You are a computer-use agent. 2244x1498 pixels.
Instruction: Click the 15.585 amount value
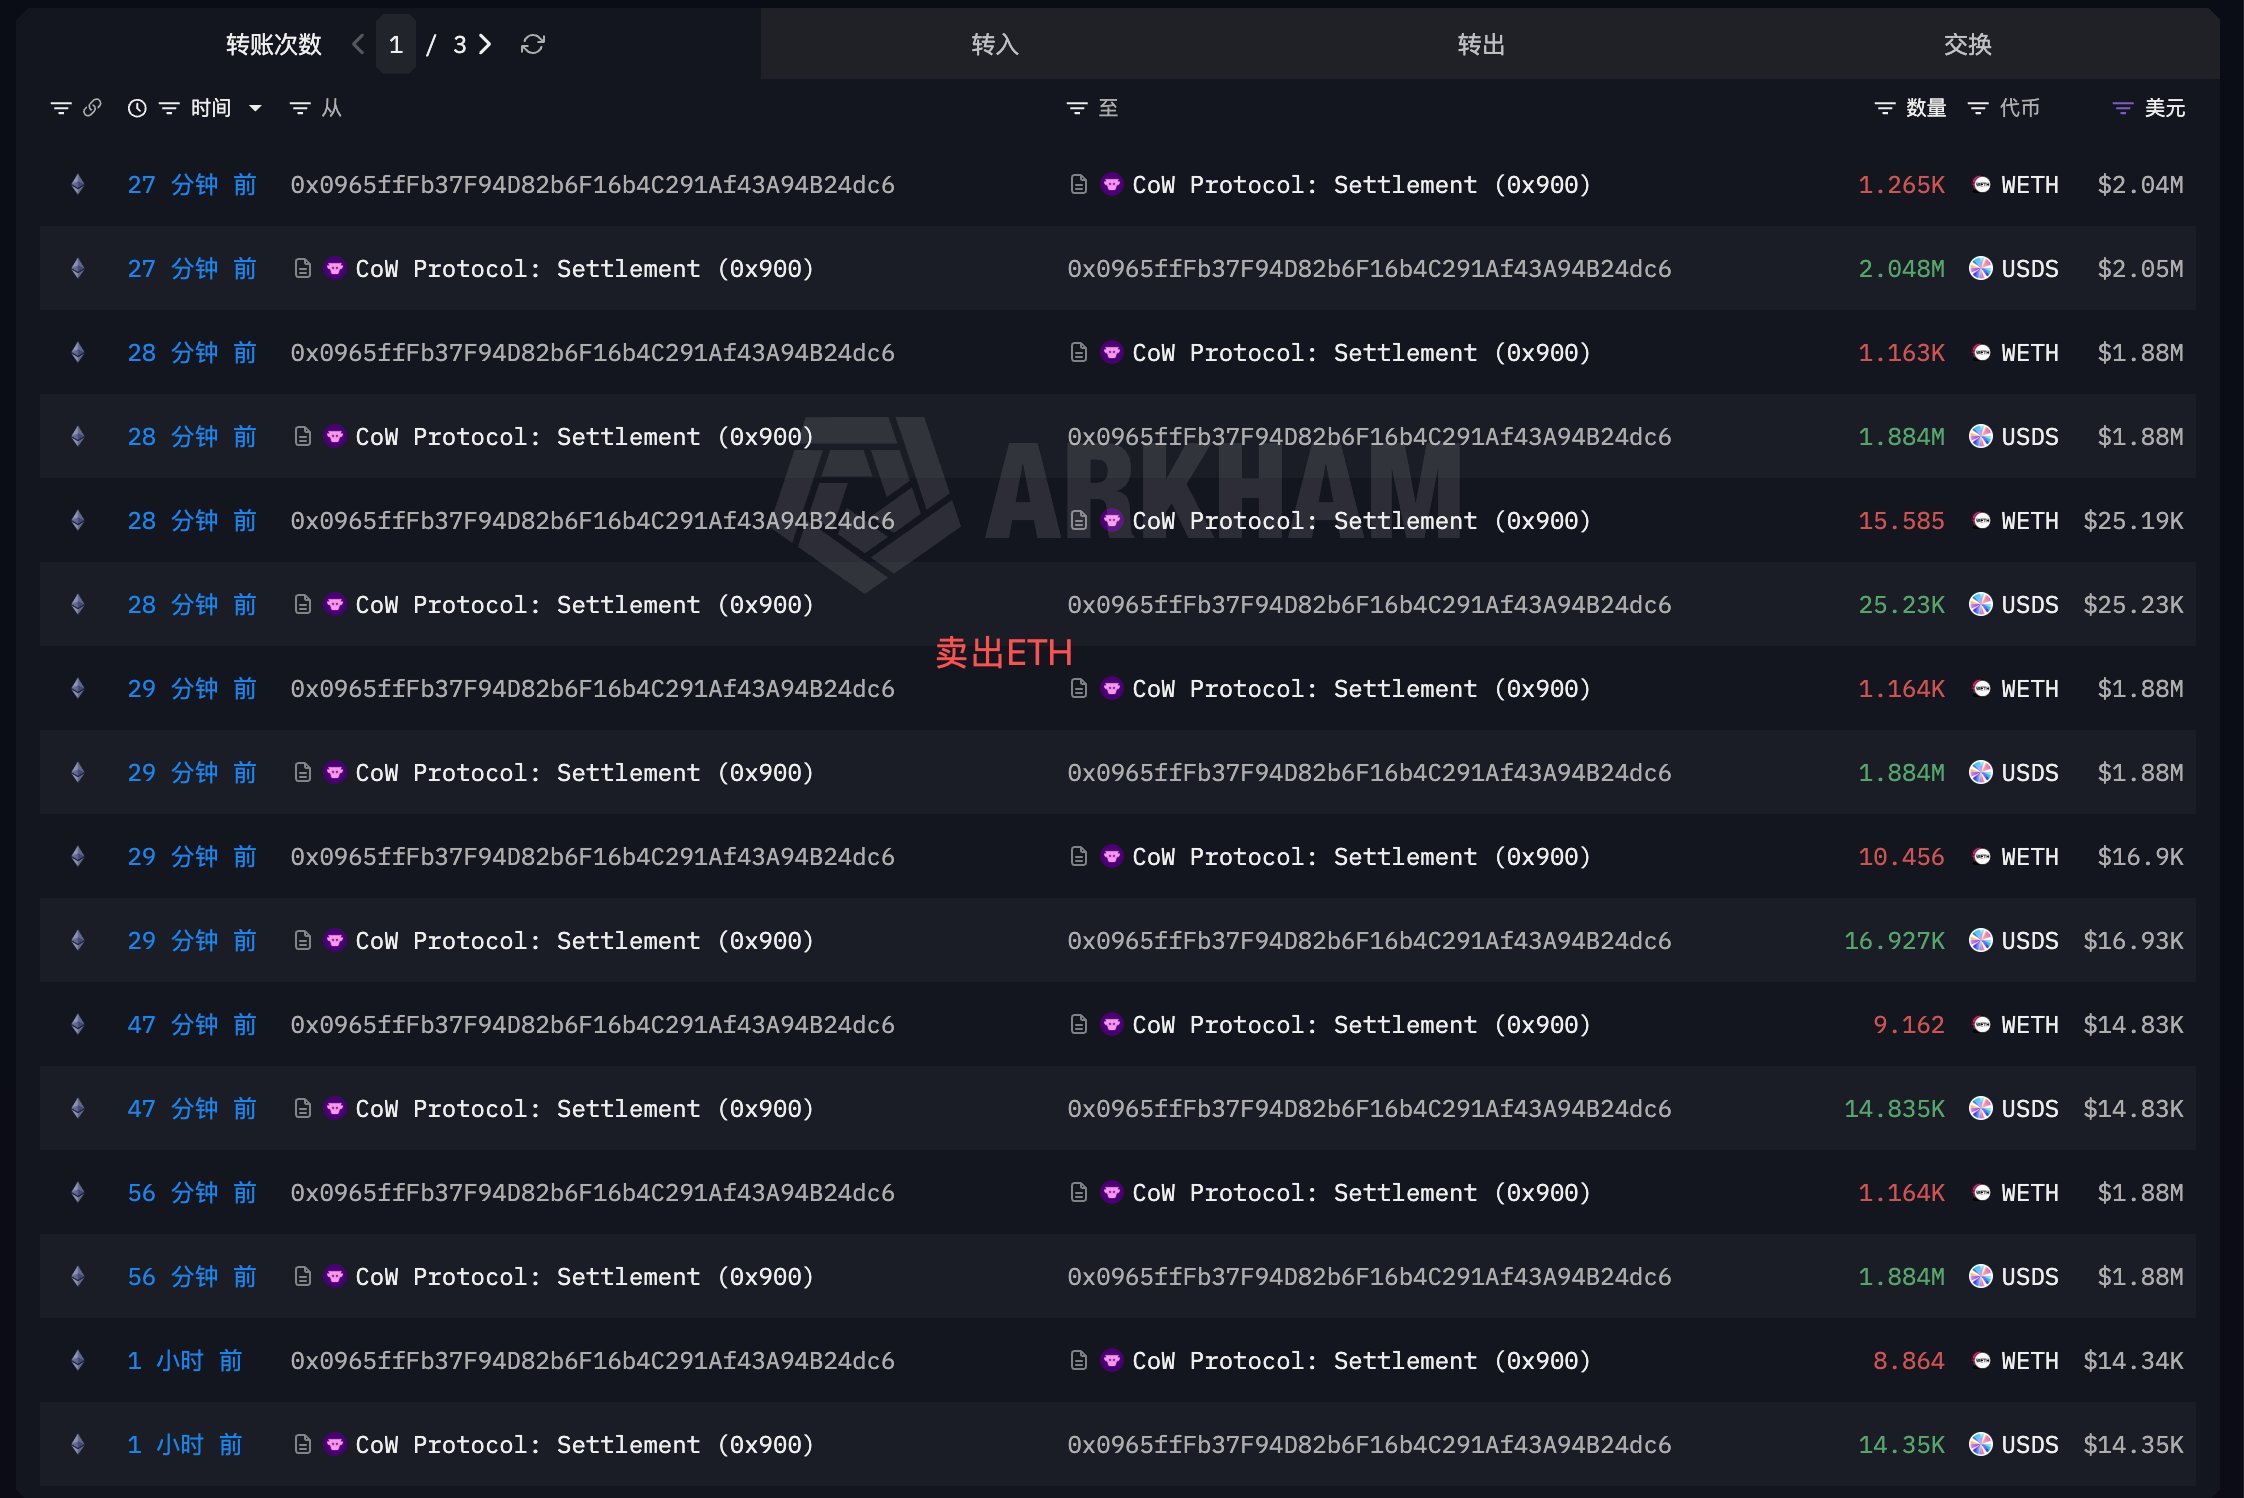point(1901,521)
